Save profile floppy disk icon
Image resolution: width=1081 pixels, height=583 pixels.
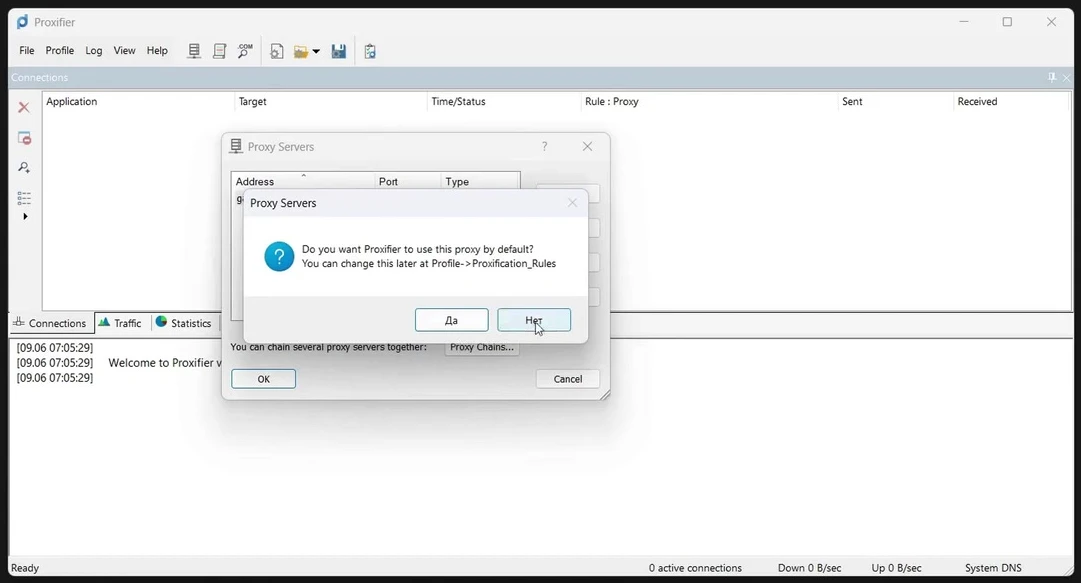point(339,52)
